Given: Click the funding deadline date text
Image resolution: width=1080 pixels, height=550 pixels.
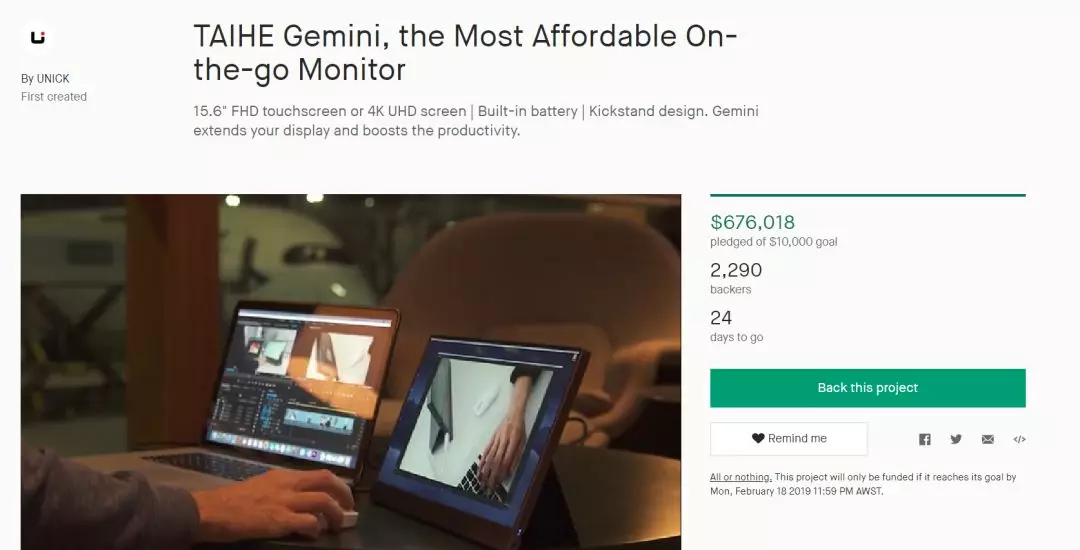Looking at the screenshot, I should pyautogui.click(x=796, y=491).
